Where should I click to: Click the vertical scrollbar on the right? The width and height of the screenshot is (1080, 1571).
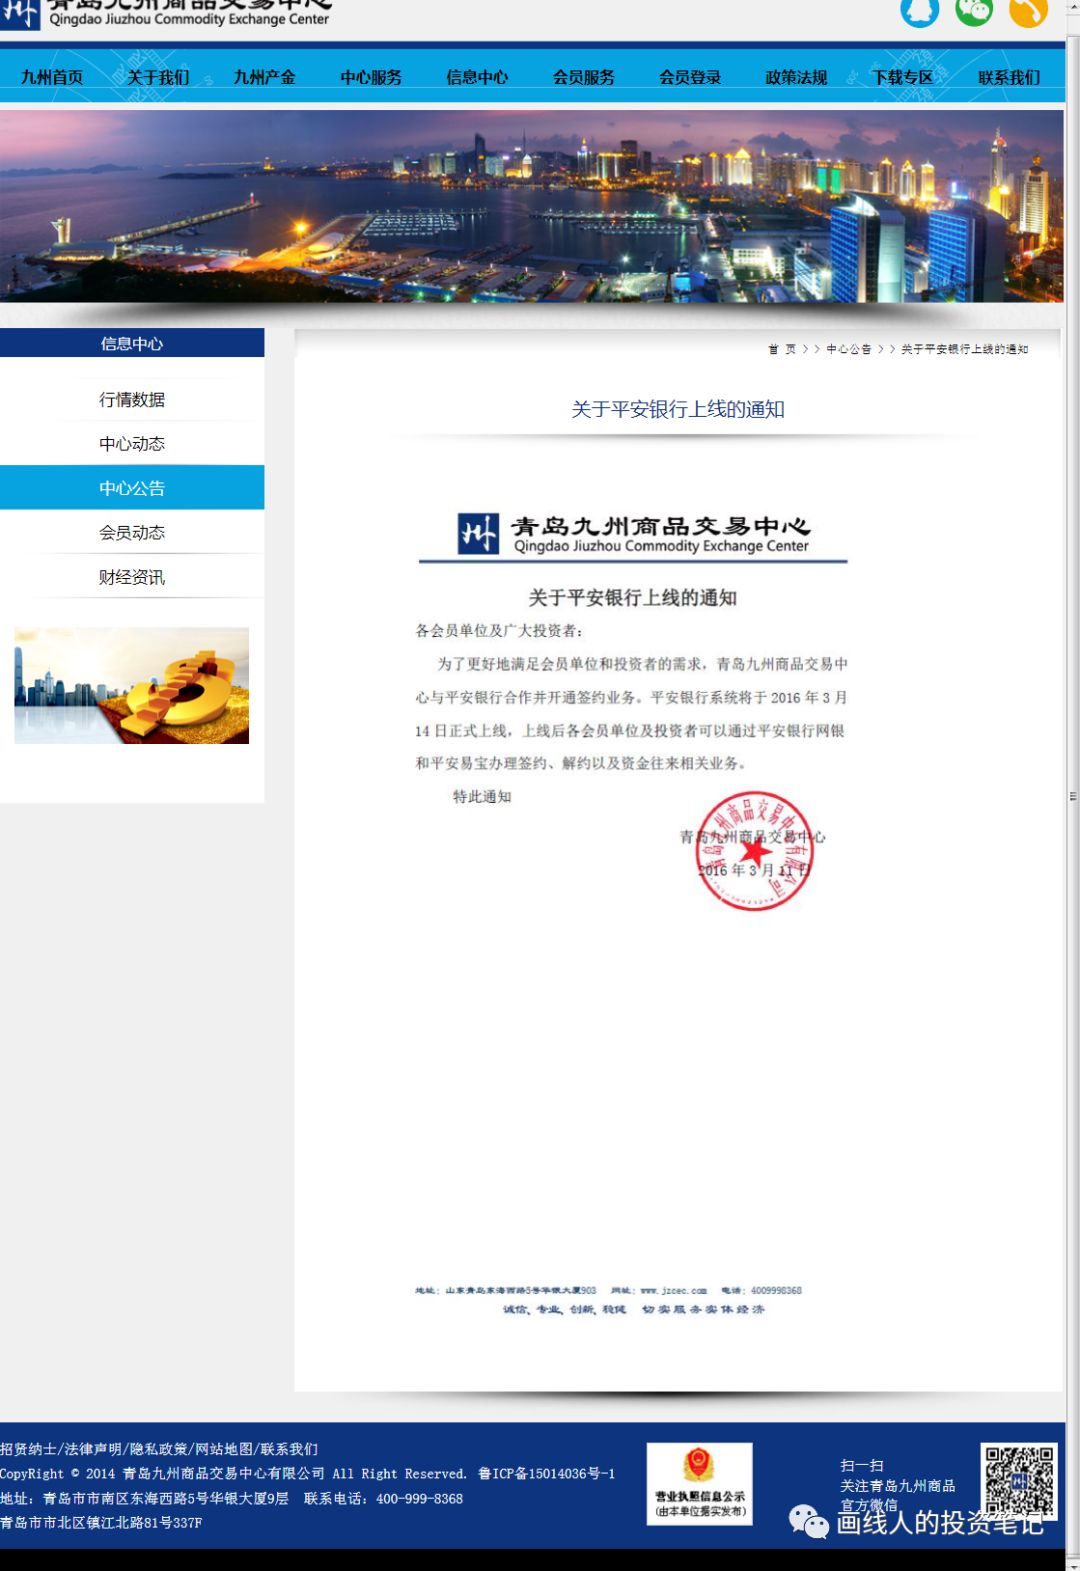pyautogui.click(x=1073, y=796)
